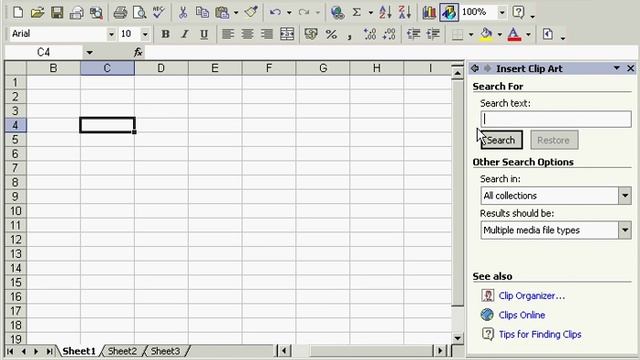Activate the Format Painter brush

click(x=251, y=13)
